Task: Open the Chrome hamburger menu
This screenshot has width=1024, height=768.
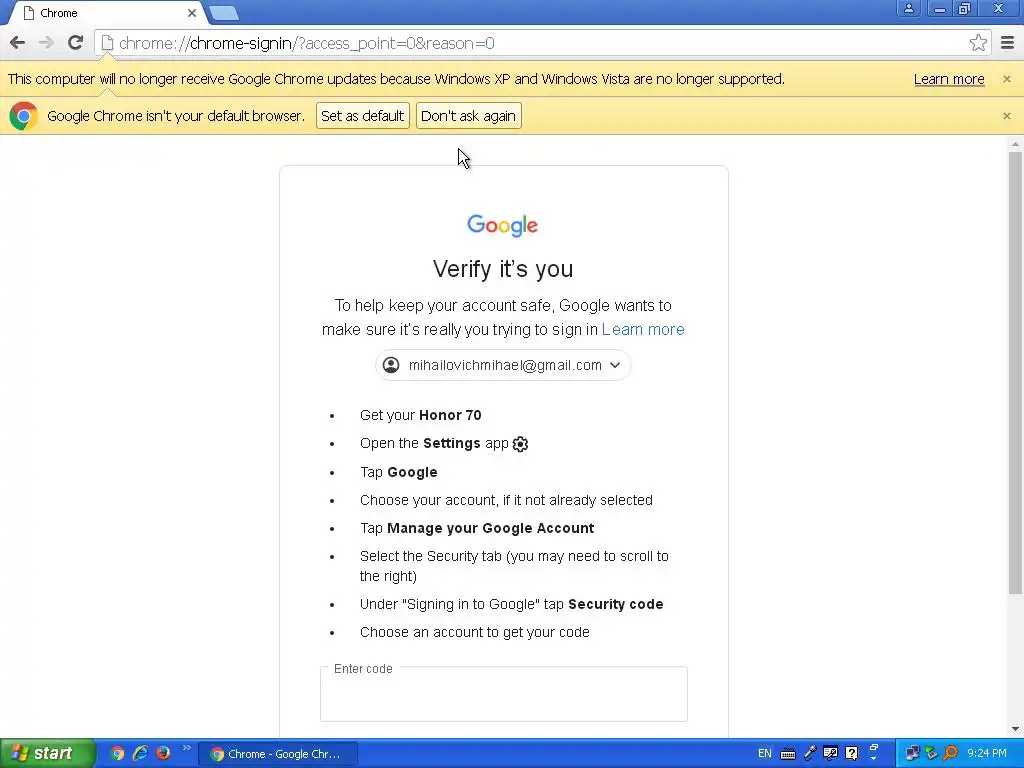Action: [1008, 43]
